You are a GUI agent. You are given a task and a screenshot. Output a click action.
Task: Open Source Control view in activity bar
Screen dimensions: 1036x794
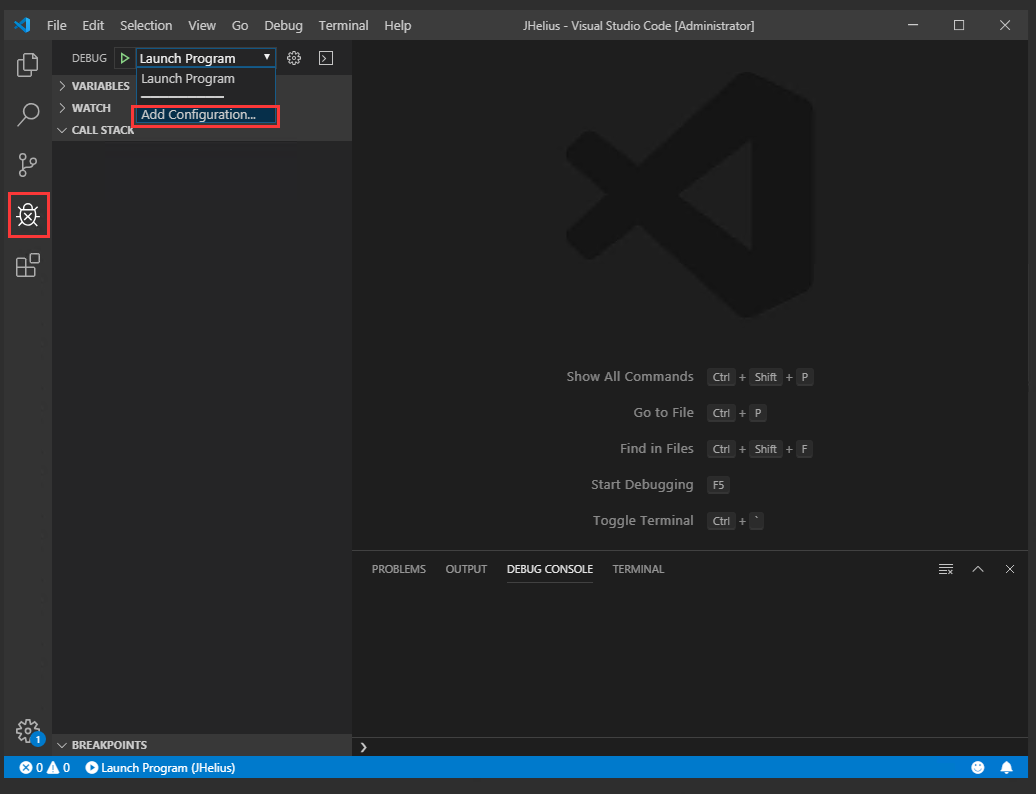click(28, 164)
